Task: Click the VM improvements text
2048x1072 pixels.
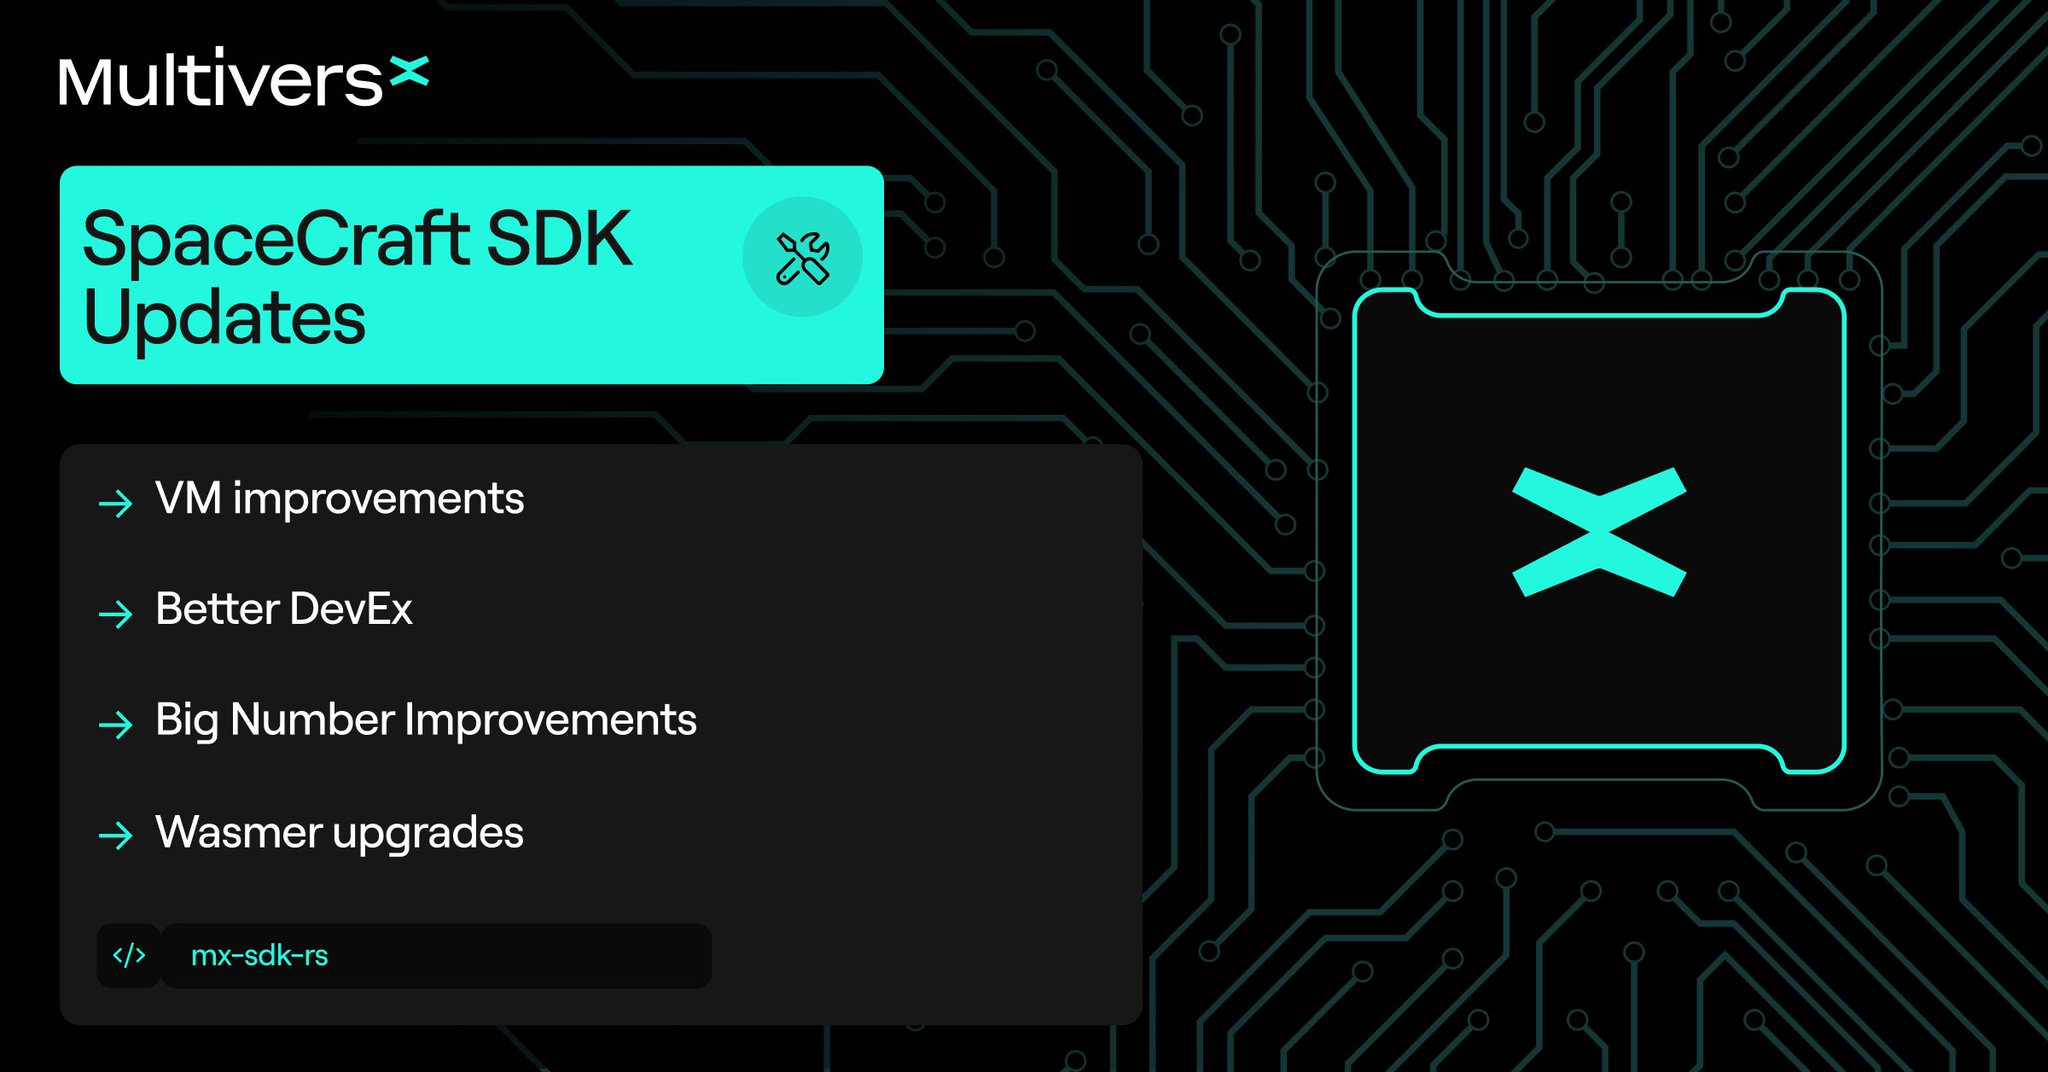Action: point(340,498)
